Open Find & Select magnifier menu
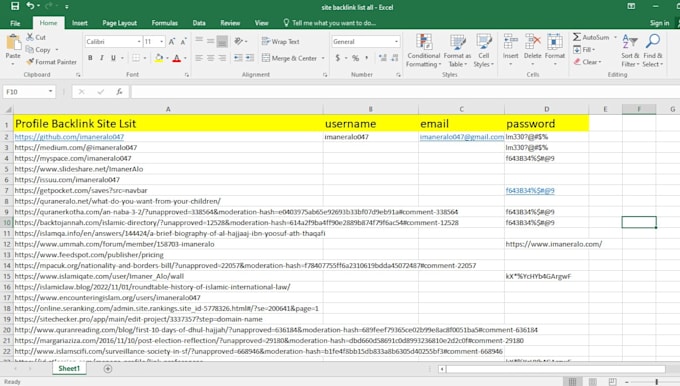Image resolution: width=680 pixels, height=386 pixels. point(653,51)
